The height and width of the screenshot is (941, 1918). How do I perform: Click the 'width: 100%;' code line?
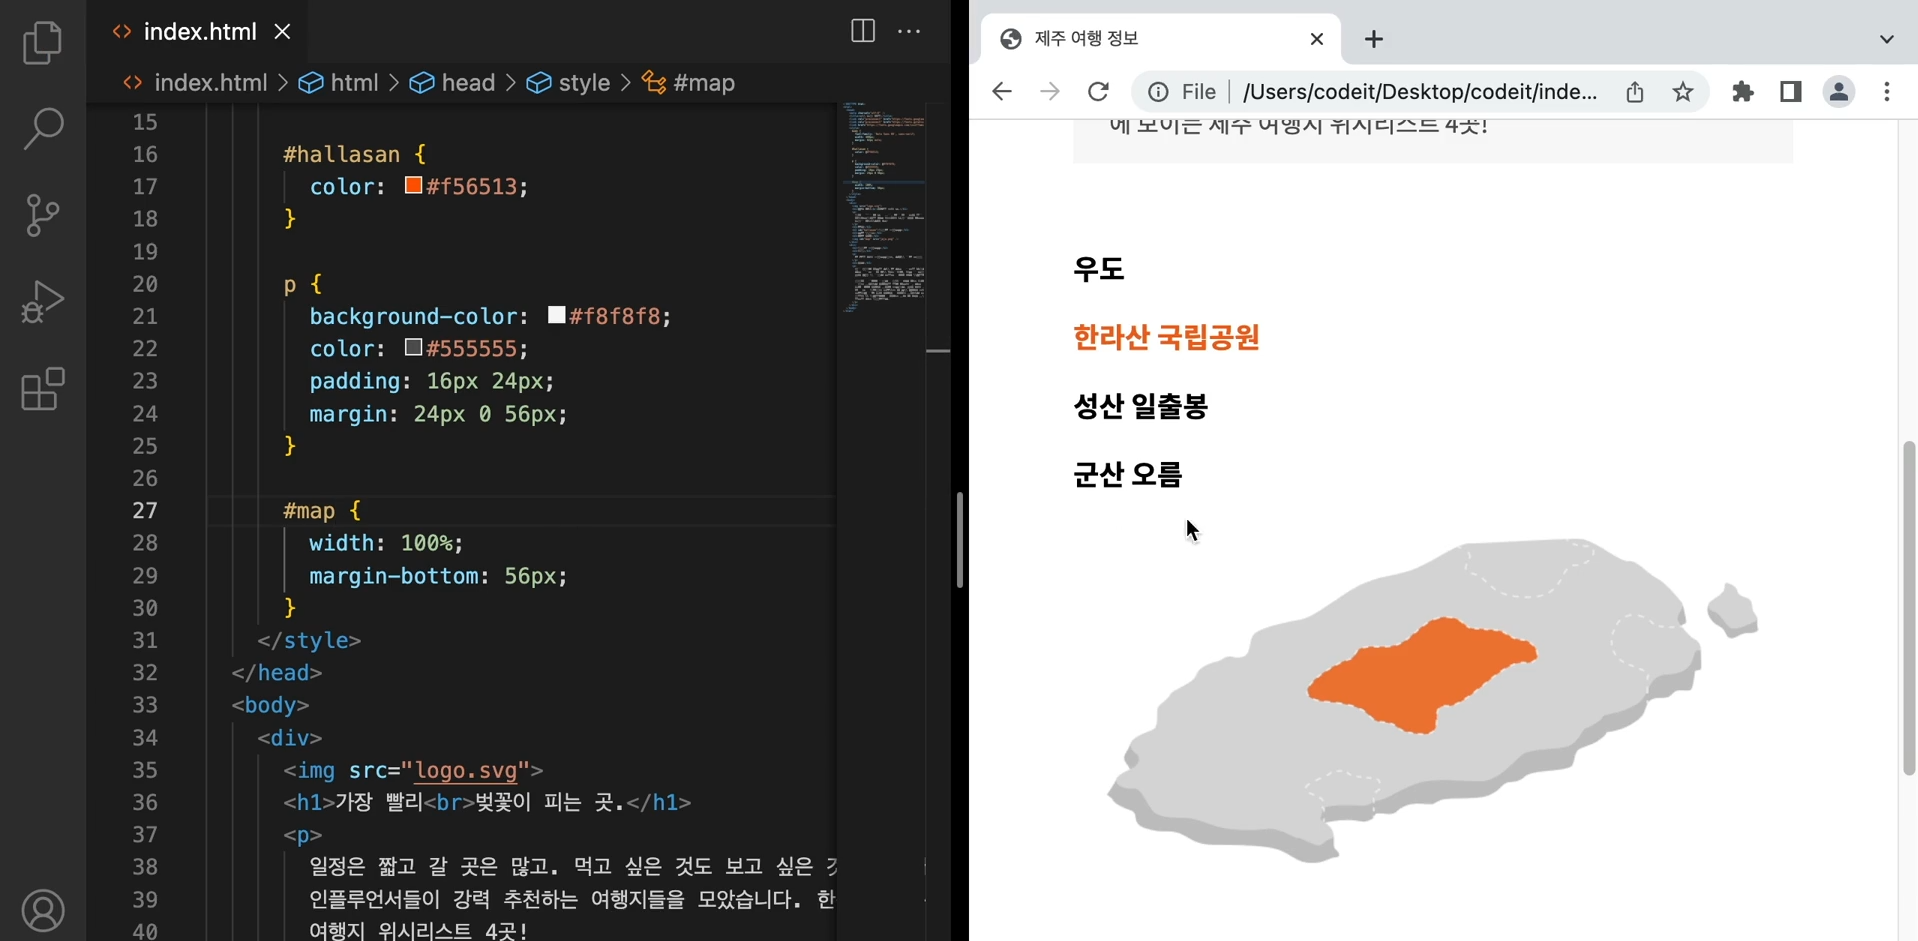(386, 543)
